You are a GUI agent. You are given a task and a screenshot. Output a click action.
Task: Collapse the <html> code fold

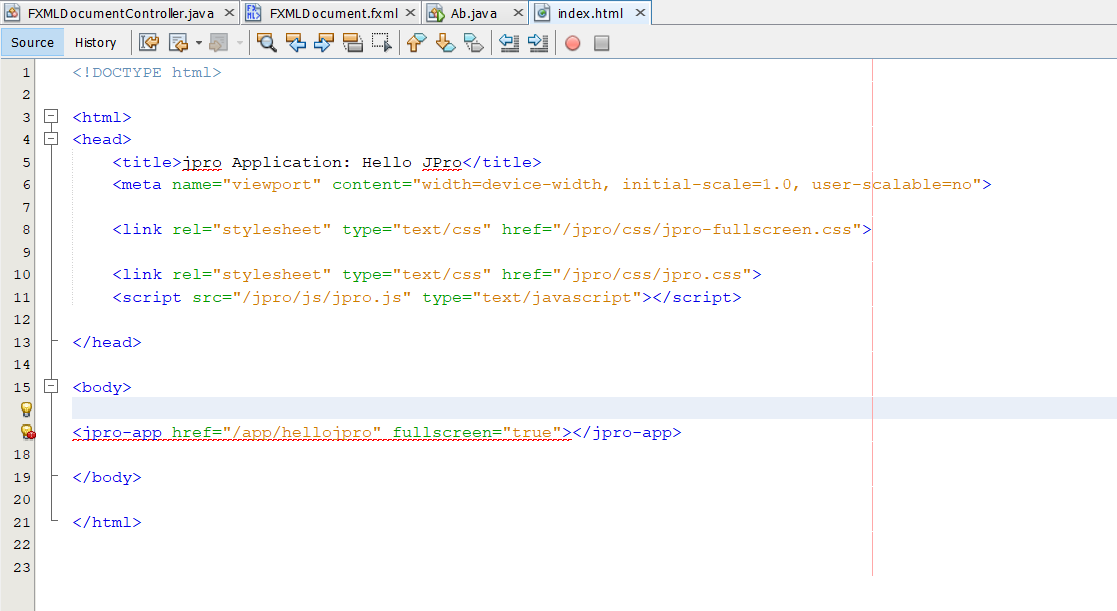[51, 116]
